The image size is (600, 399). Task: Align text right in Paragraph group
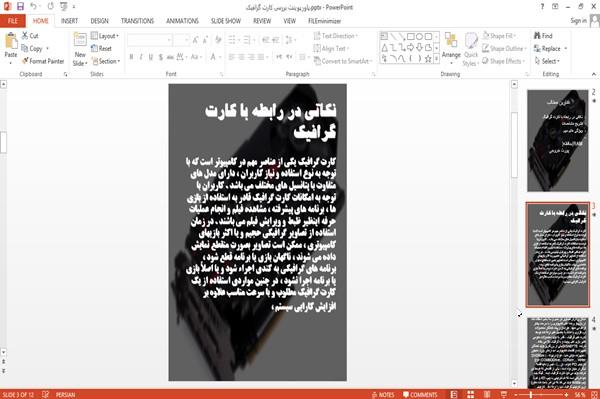[251, 57]
